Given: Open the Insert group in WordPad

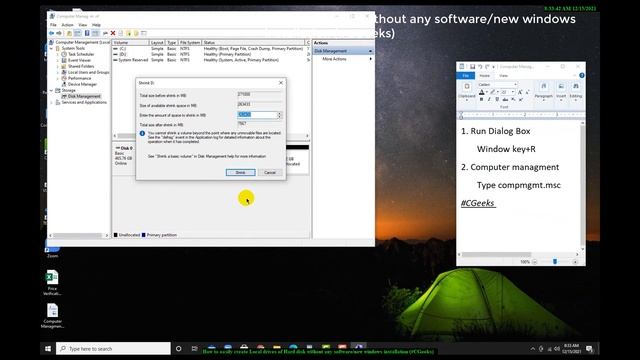Looking at the screenshot, I should 561,91.
